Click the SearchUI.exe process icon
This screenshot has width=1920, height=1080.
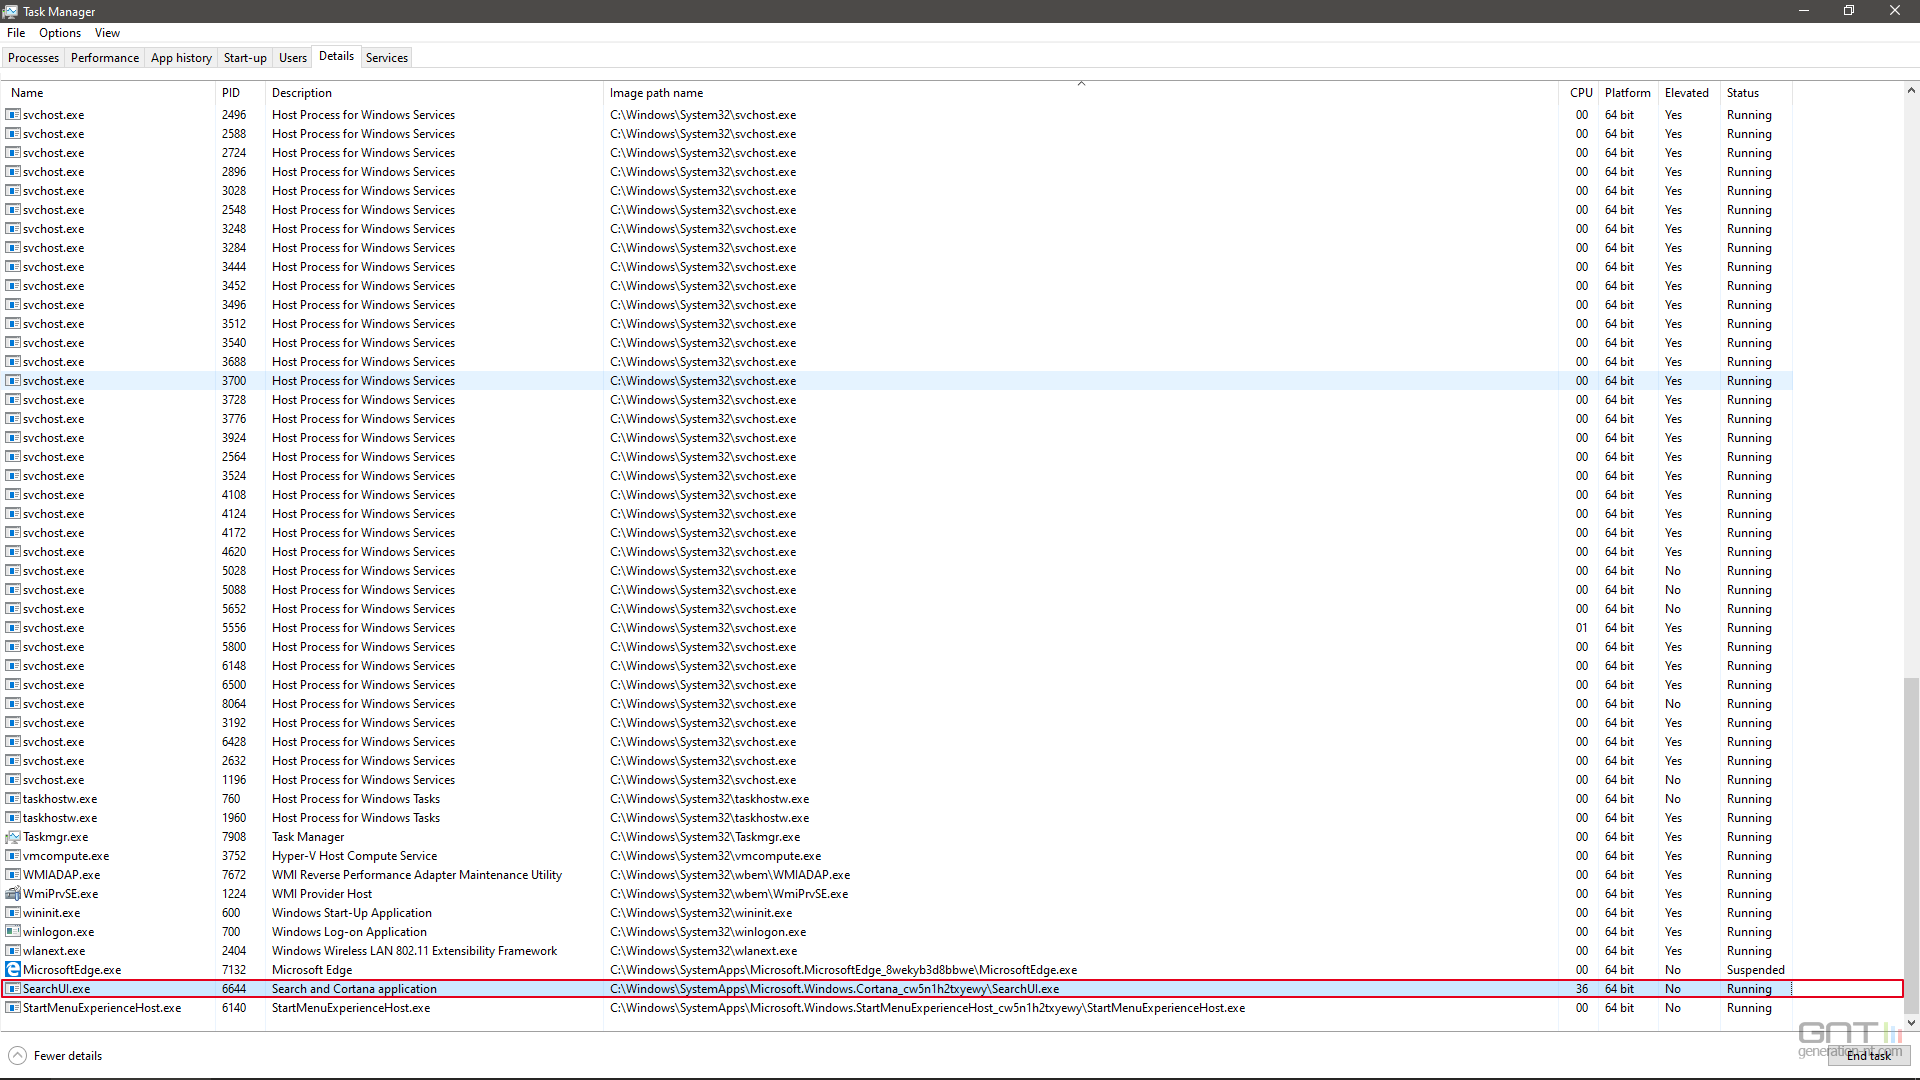point(13,989)
